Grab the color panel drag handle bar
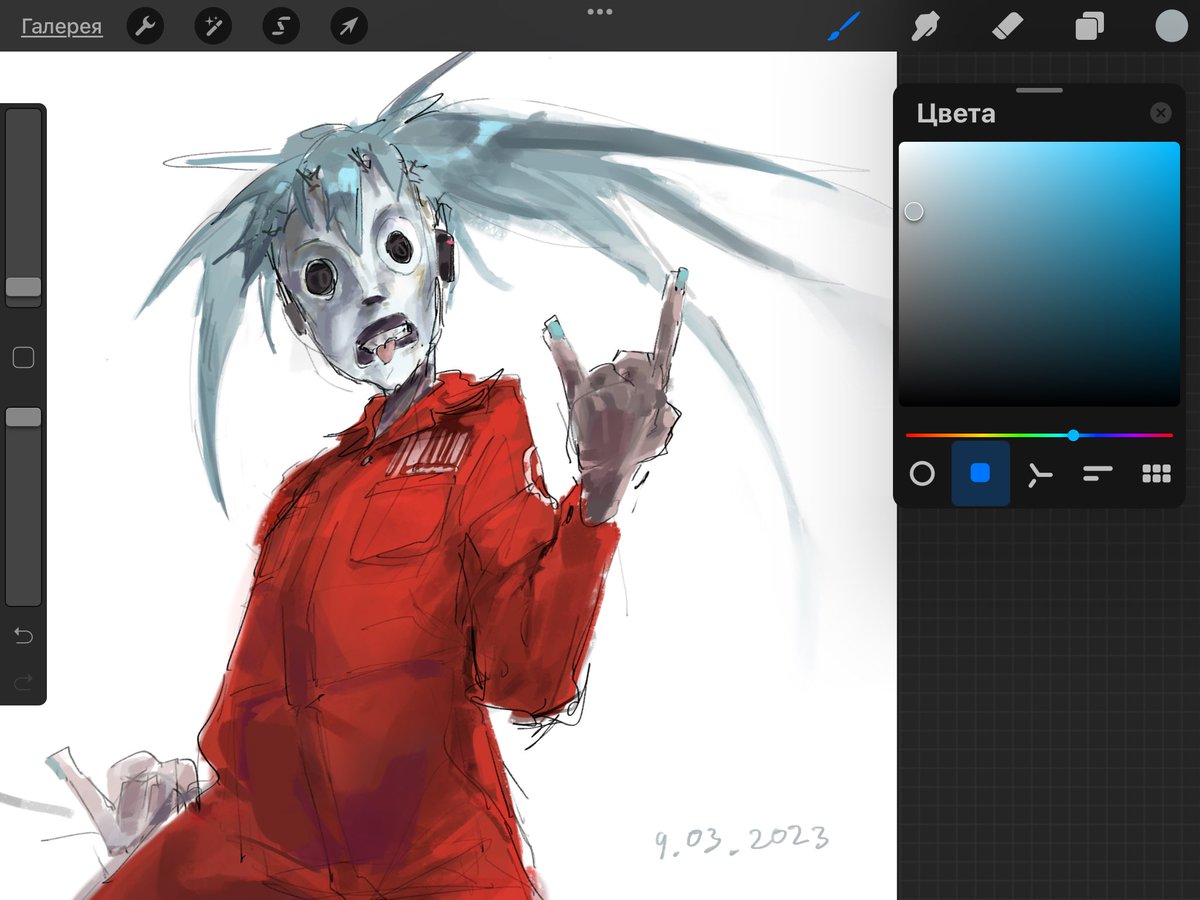 (1039, 90)
